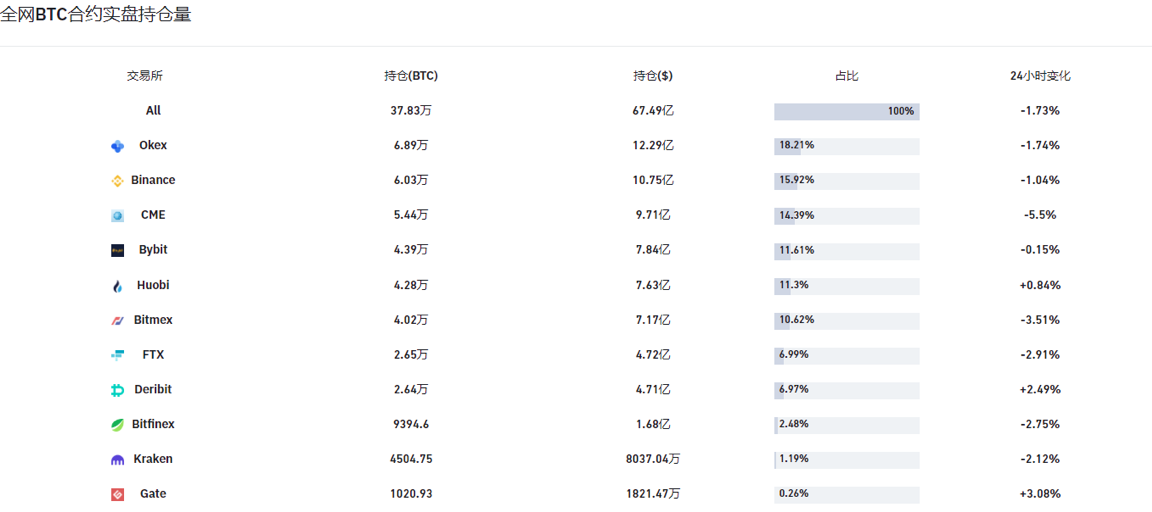Click the Deribit logo icon
1152x512 pixels.
(118, 390)
